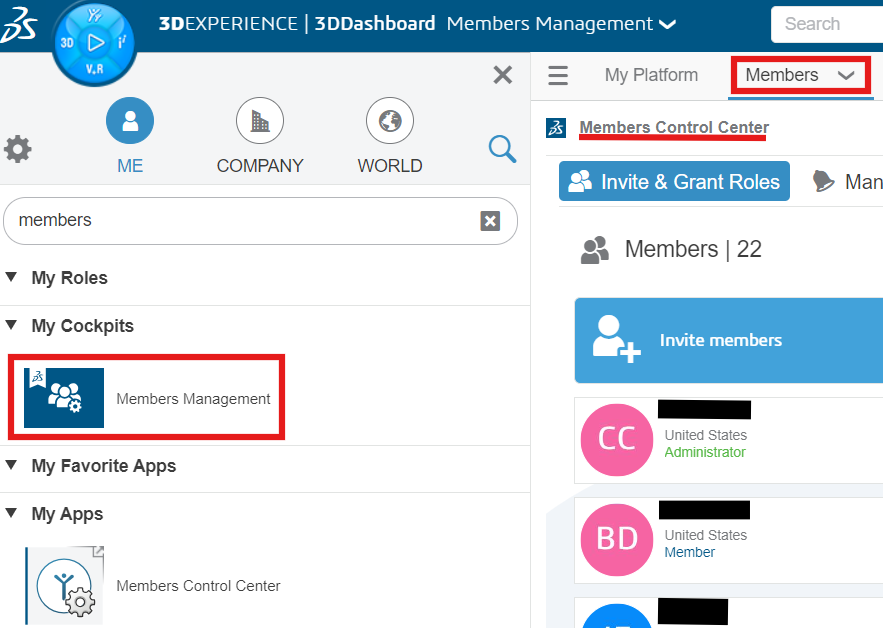
Task: Open the Members Management cockpit thumbnail
Action: coord(64,398)
